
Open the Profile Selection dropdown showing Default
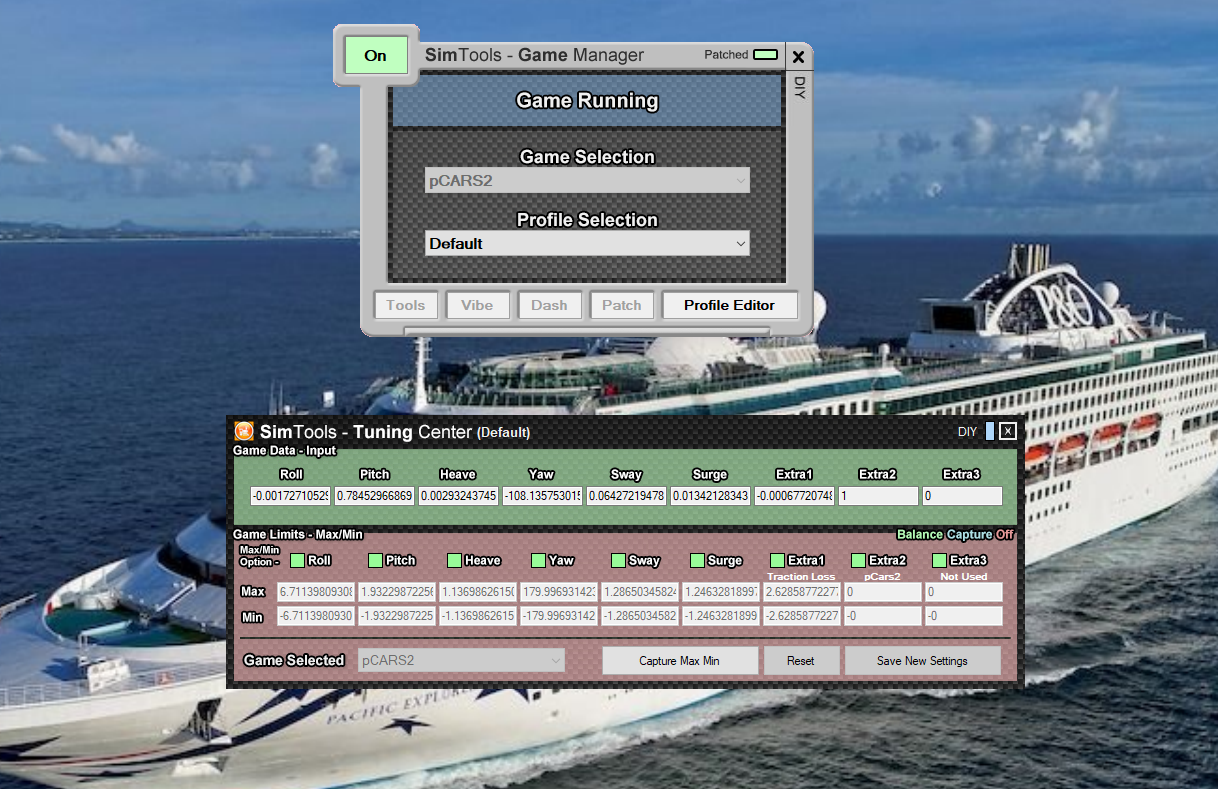pyautogui.click(x=587, y=243)
